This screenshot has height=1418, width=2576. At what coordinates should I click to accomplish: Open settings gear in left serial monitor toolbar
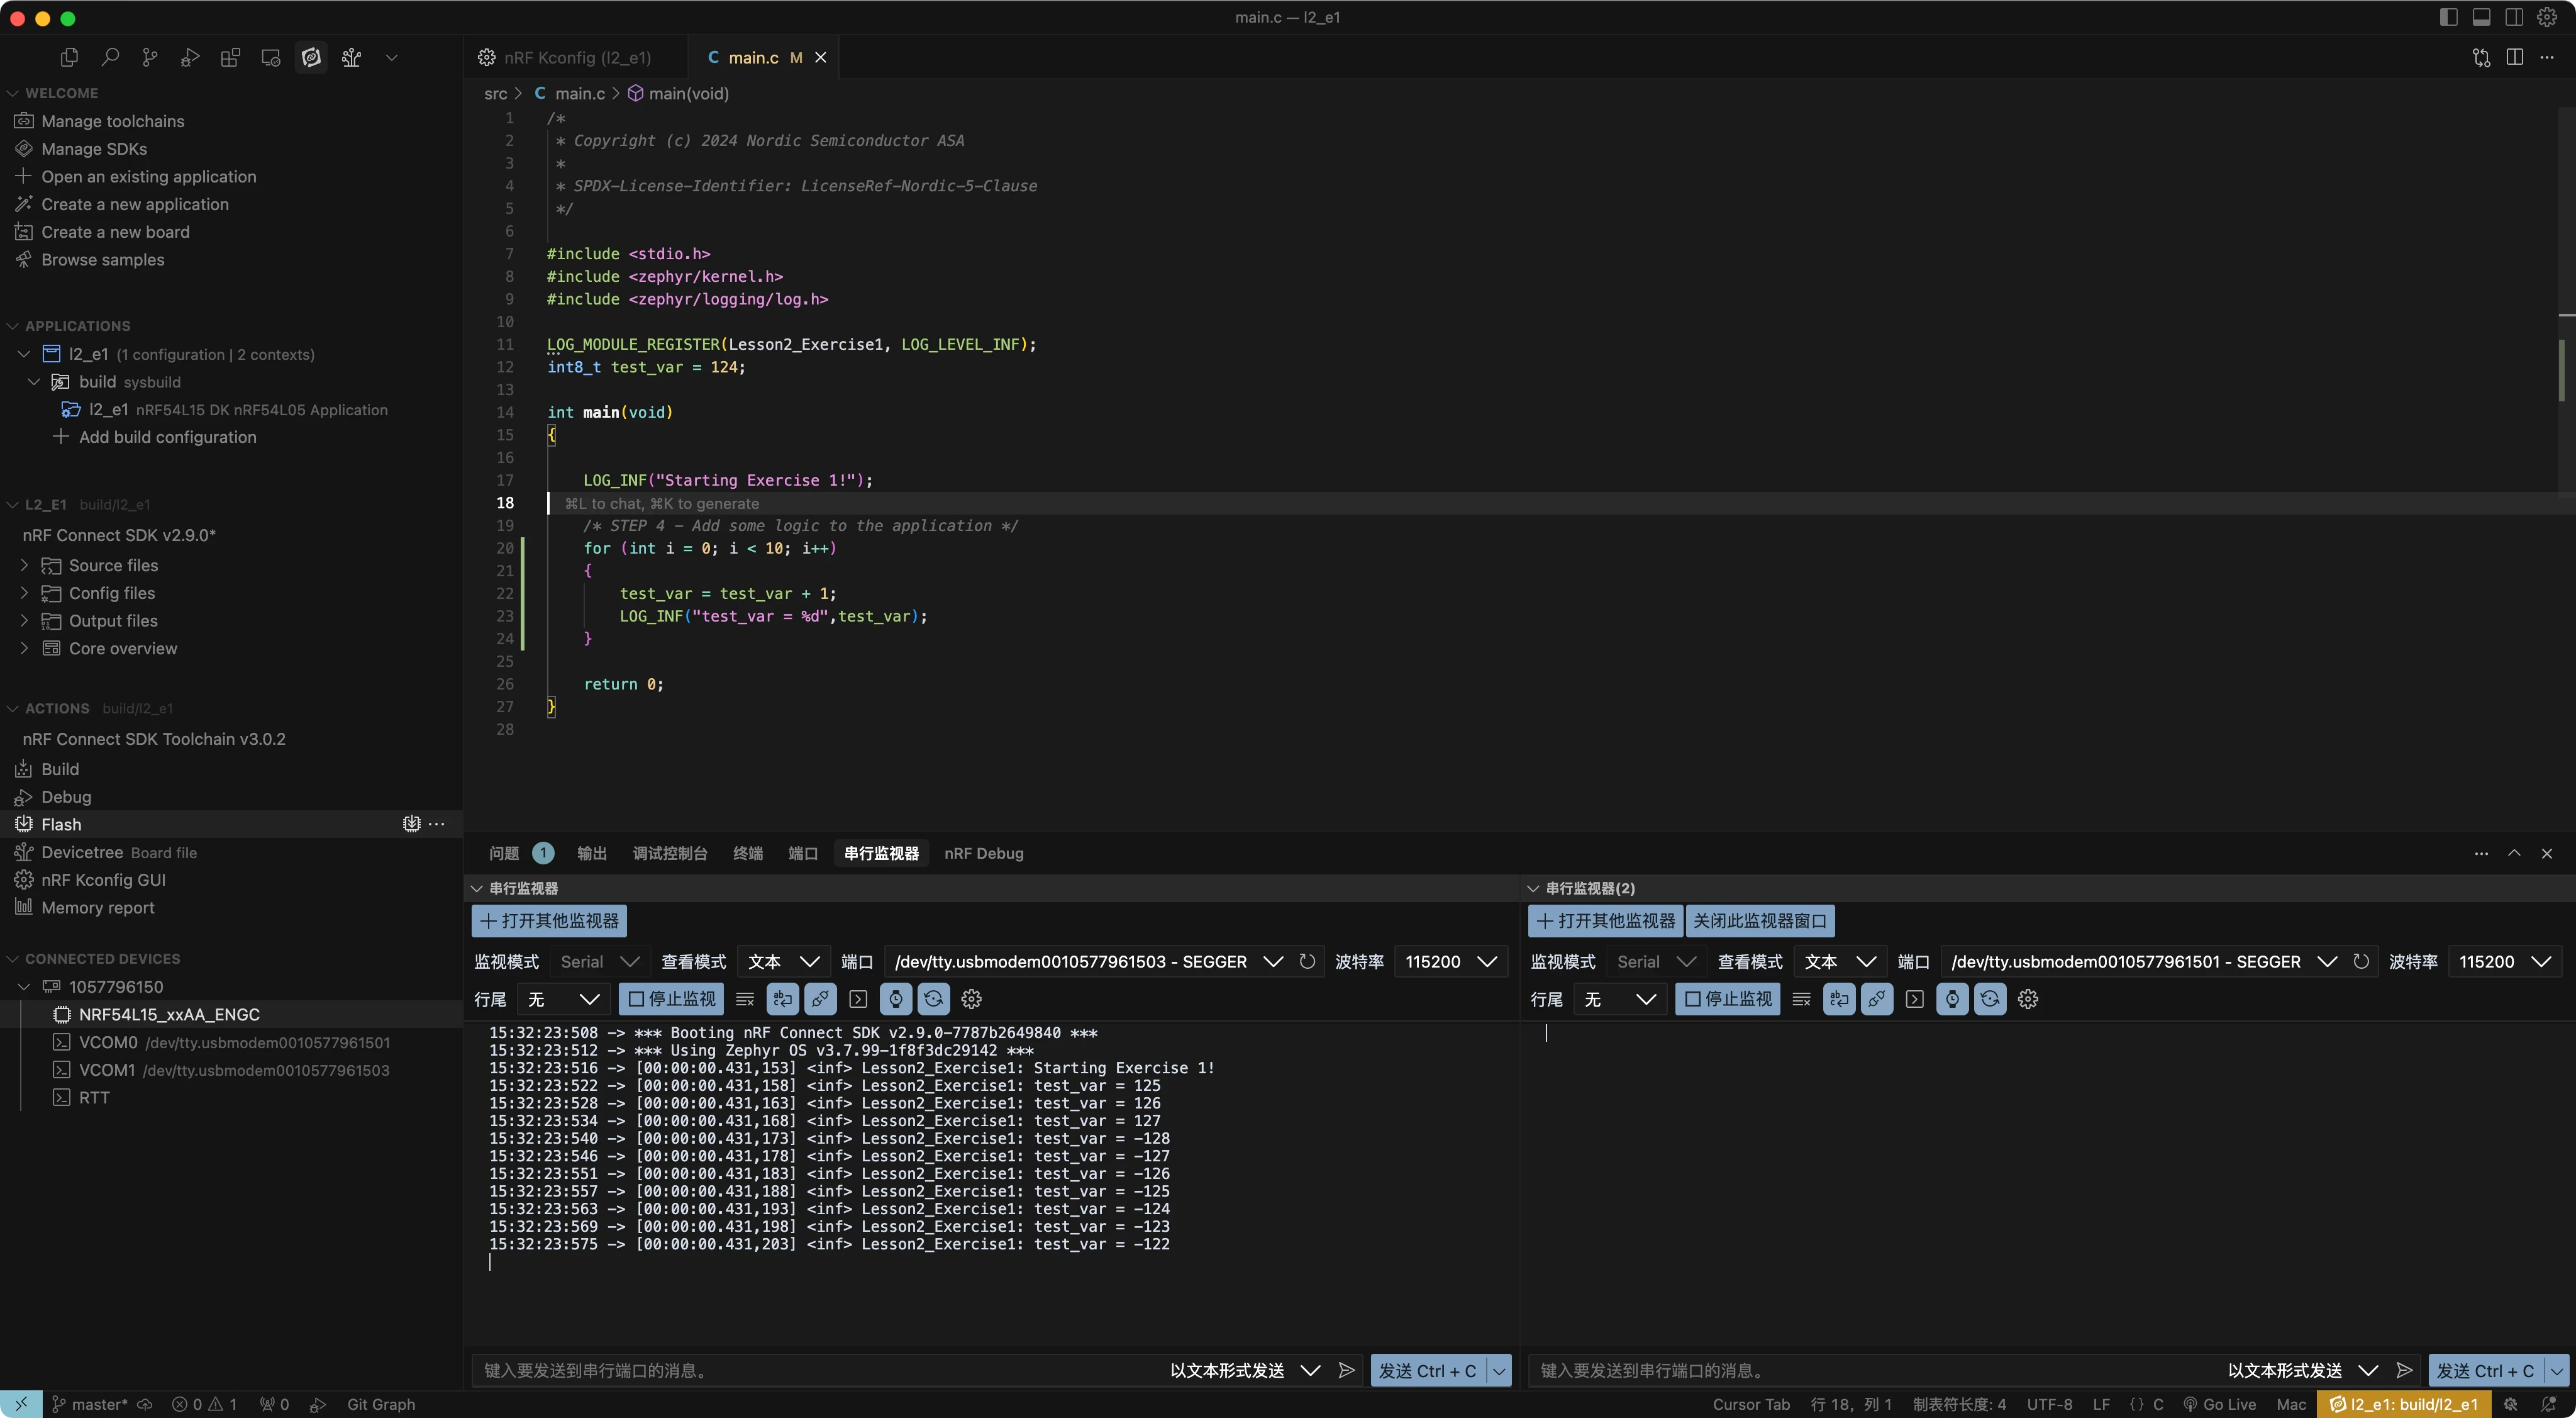coord(971,999)
